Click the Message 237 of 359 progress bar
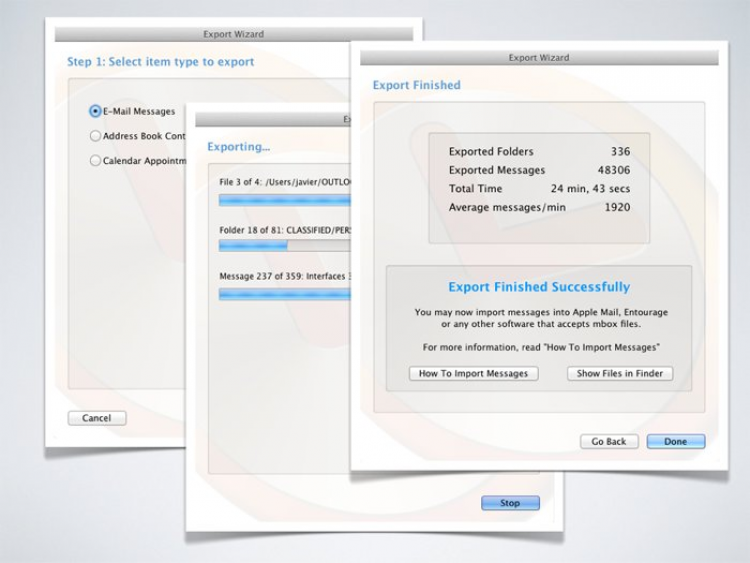The width and height of the screenshot is (750, 563). pyautogui.click(x=285, y=294)
